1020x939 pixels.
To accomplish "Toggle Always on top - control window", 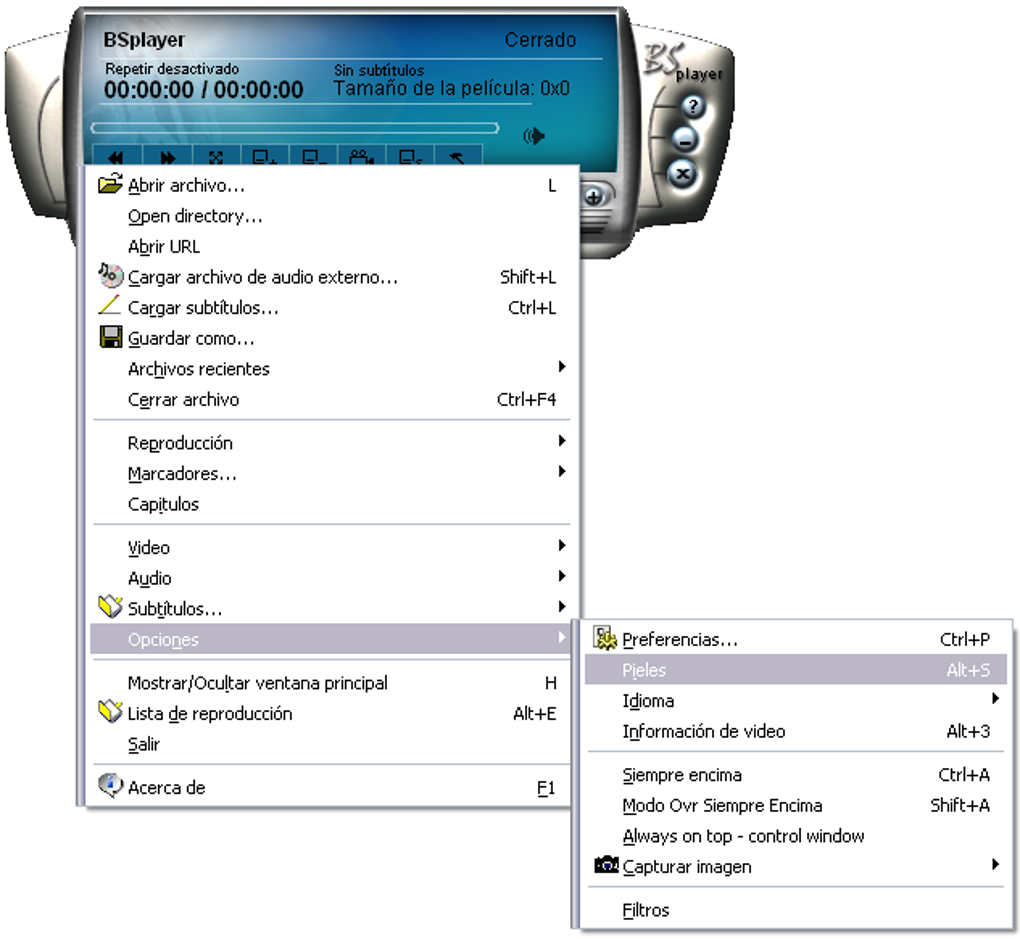I will tap(796, 836).
